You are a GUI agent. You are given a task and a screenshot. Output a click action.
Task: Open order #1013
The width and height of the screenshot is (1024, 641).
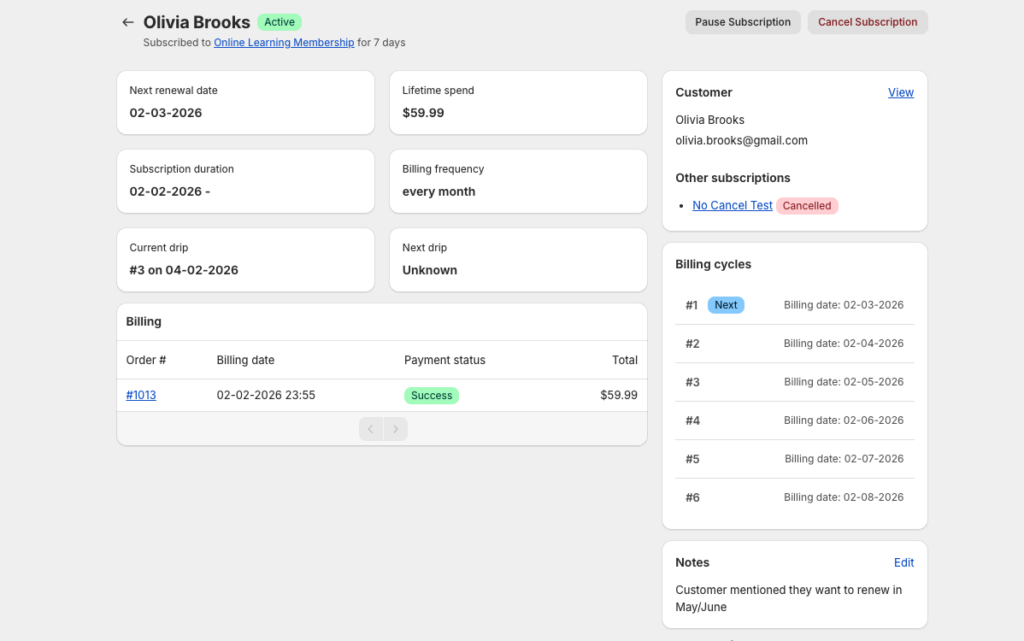[x=141, y=395]
